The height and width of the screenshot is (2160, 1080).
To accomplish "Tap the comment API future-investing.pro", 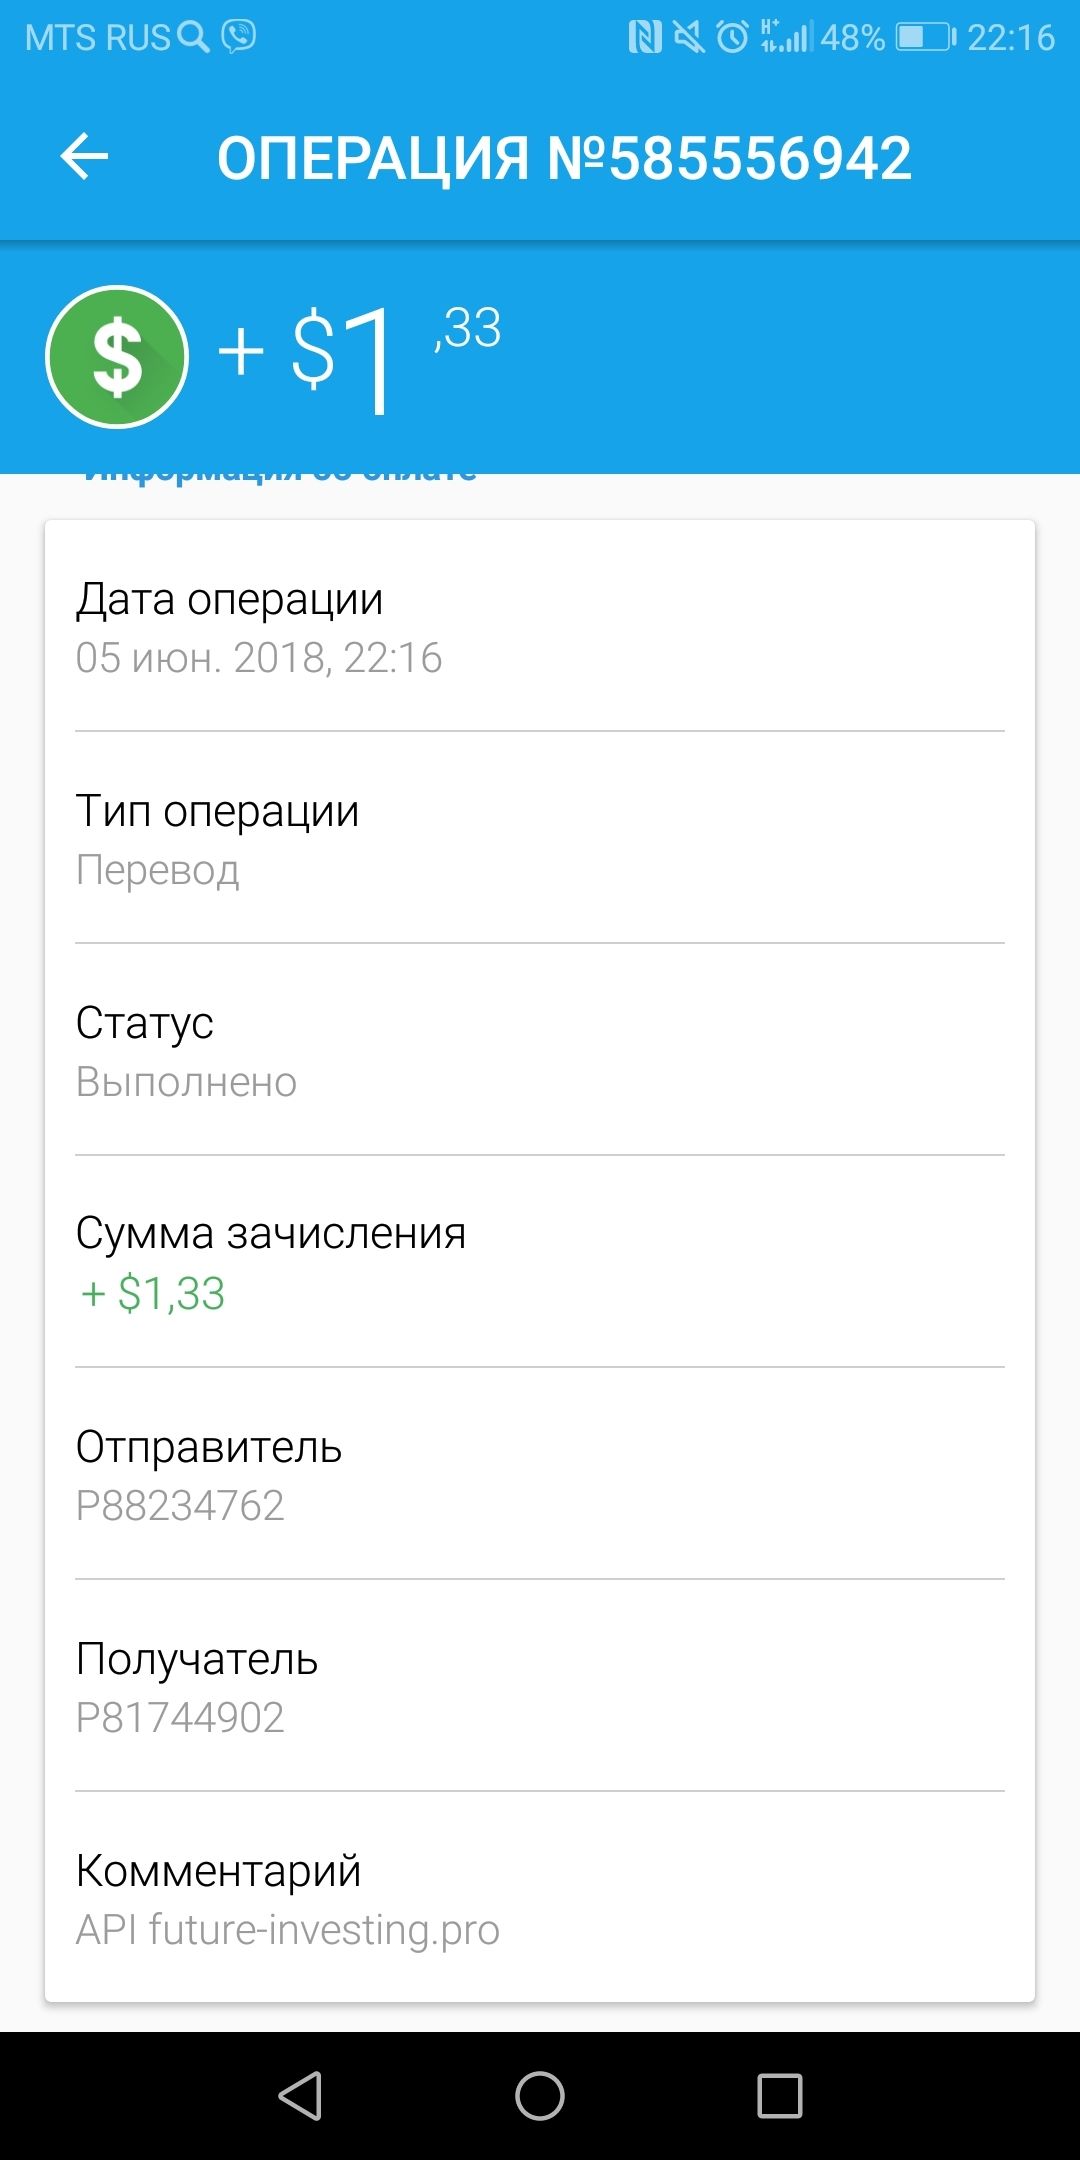I will pos(288,1930).
